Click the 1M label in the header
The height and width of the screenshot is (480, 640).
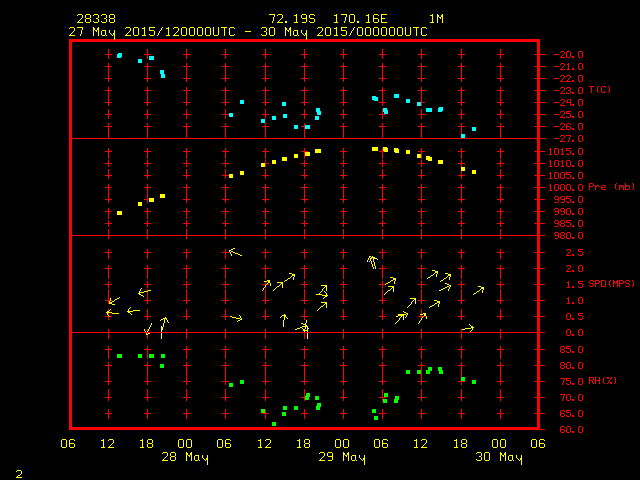[x=437, y=19]
